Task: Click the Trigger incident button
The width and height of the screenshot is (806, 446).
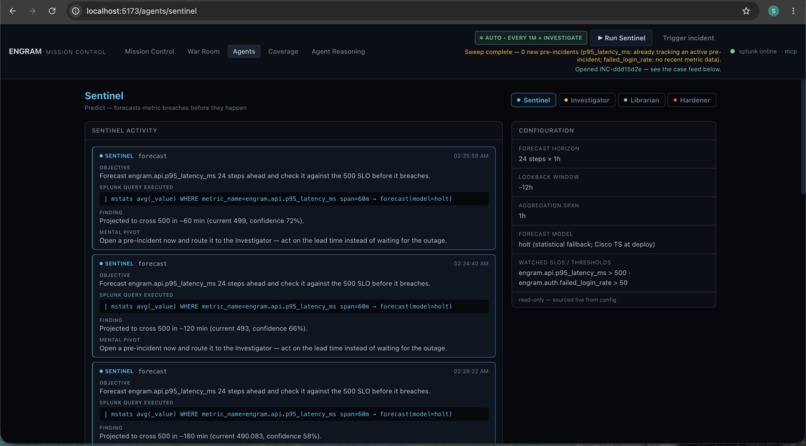Action: point(688,38)
